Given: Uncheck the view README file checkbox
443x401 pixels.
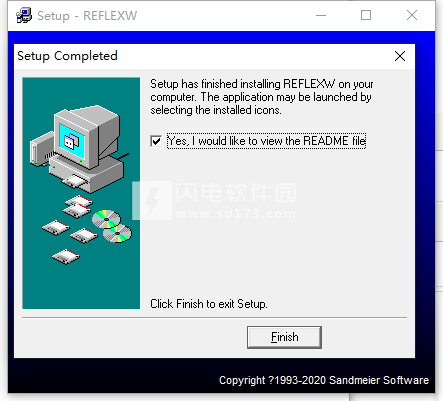Looking at the screenshot, I should tap(156, 141).
